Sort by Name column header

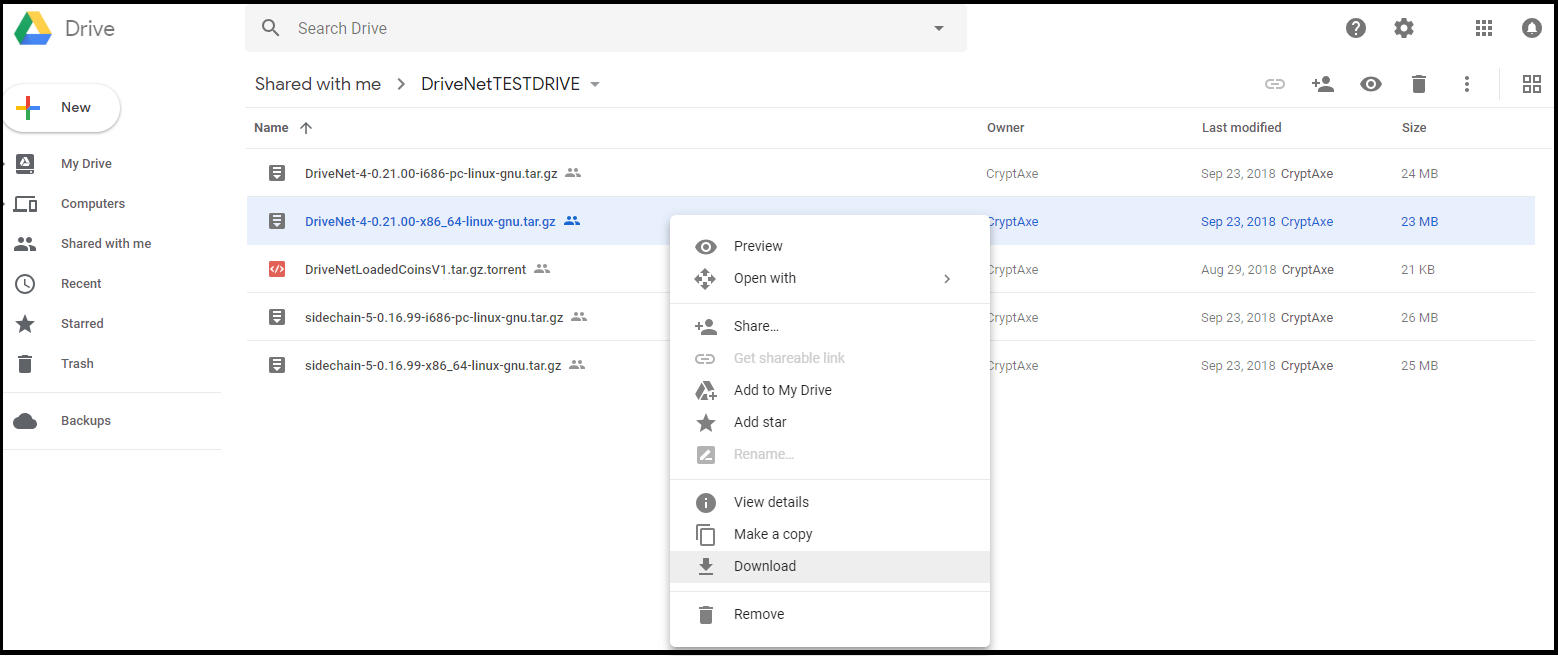tap(271, 128)
